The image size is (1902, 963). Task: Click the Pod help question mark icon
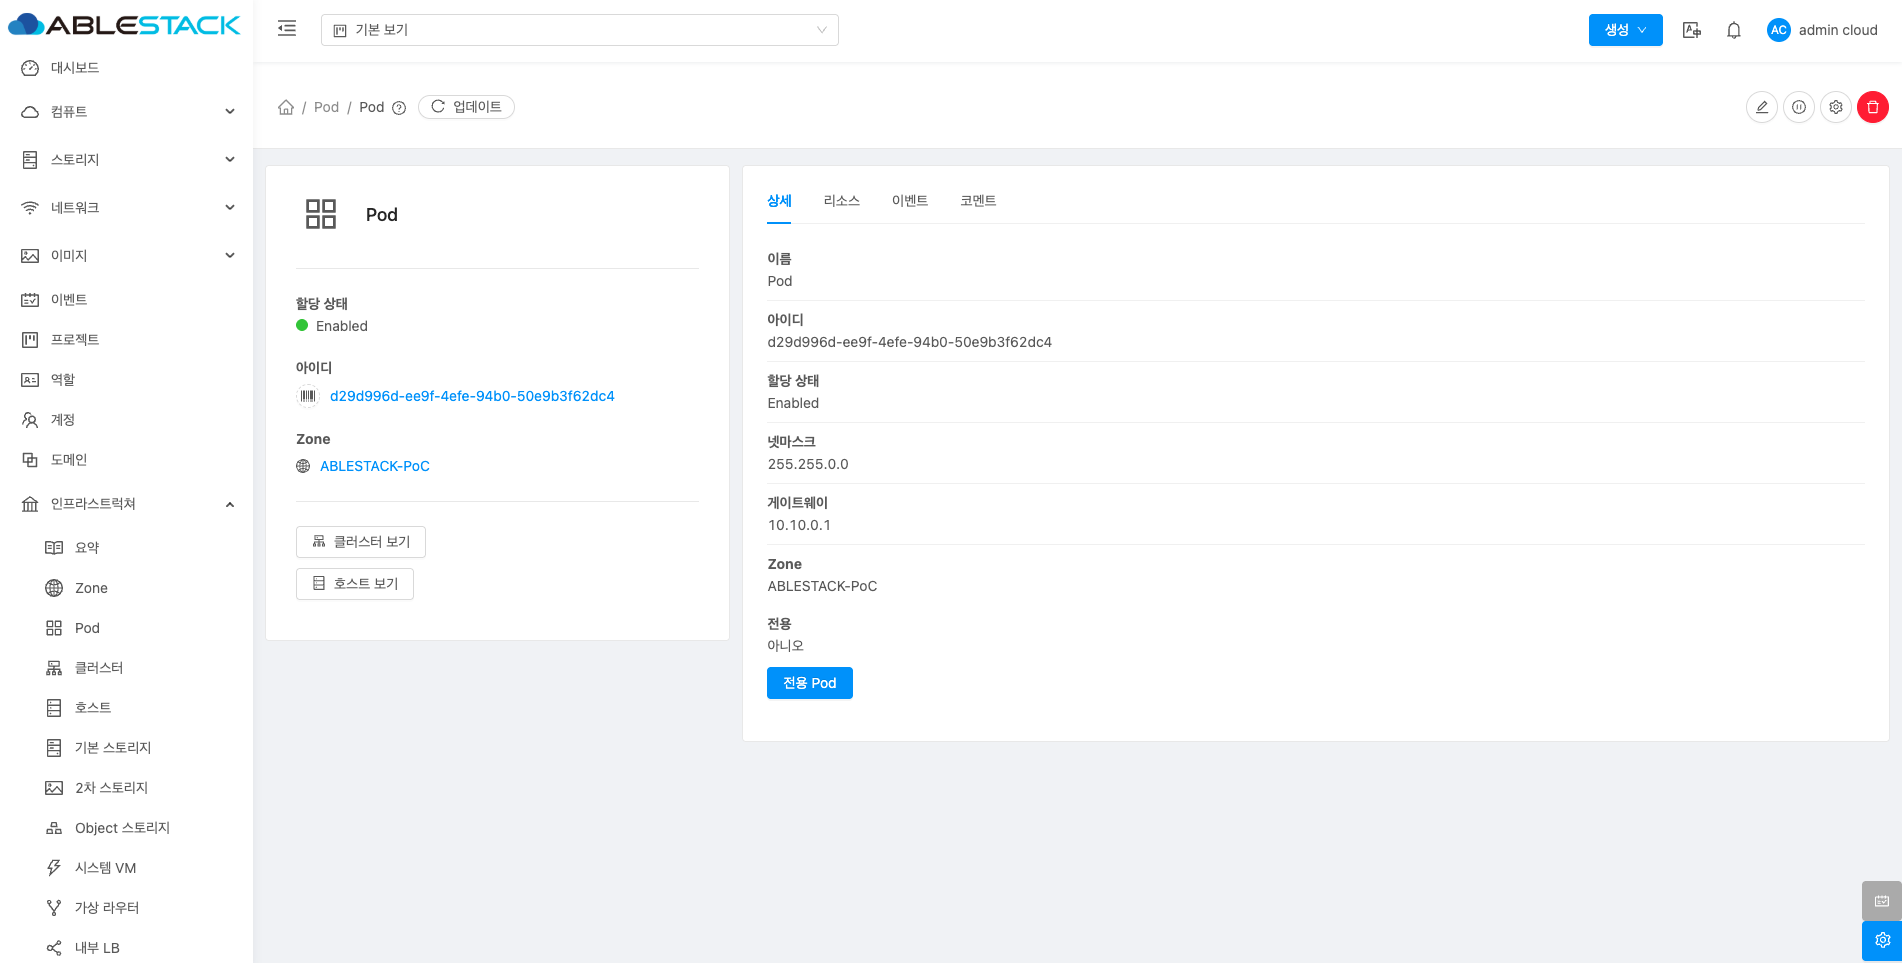(x=399, y=108)
